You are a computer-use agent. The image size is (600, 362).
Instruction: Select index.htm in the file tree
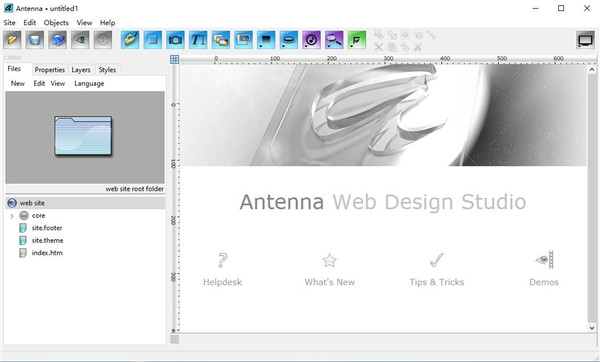(47, 253)
